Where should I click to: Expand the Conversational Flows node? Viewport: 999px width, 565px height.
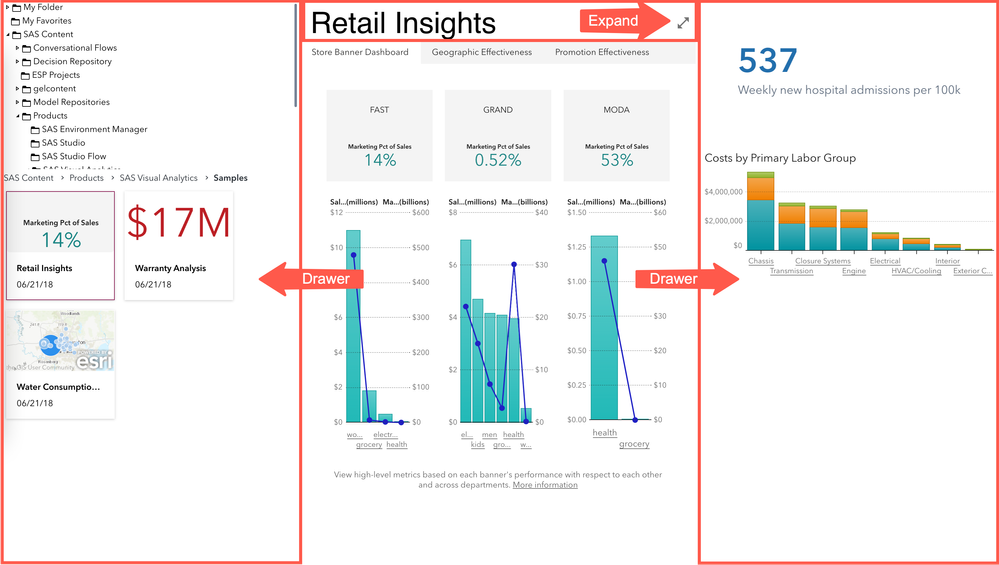click(x=17, y=48)
